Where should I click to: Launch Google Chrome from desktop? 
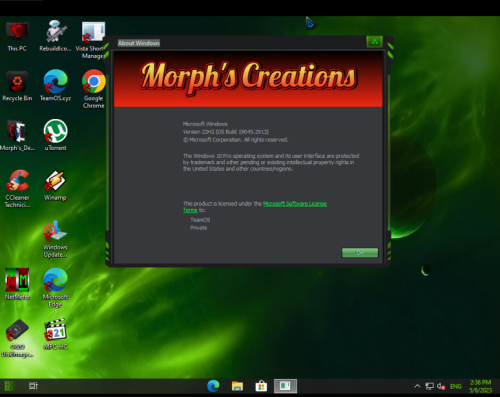(x=94, y=89)
